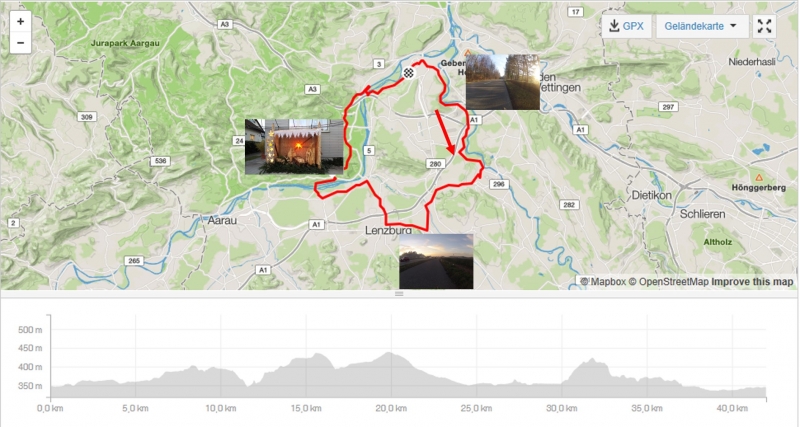Grab the divider handle between map and chart
800x427 pixels.
[x=399, y=294]
